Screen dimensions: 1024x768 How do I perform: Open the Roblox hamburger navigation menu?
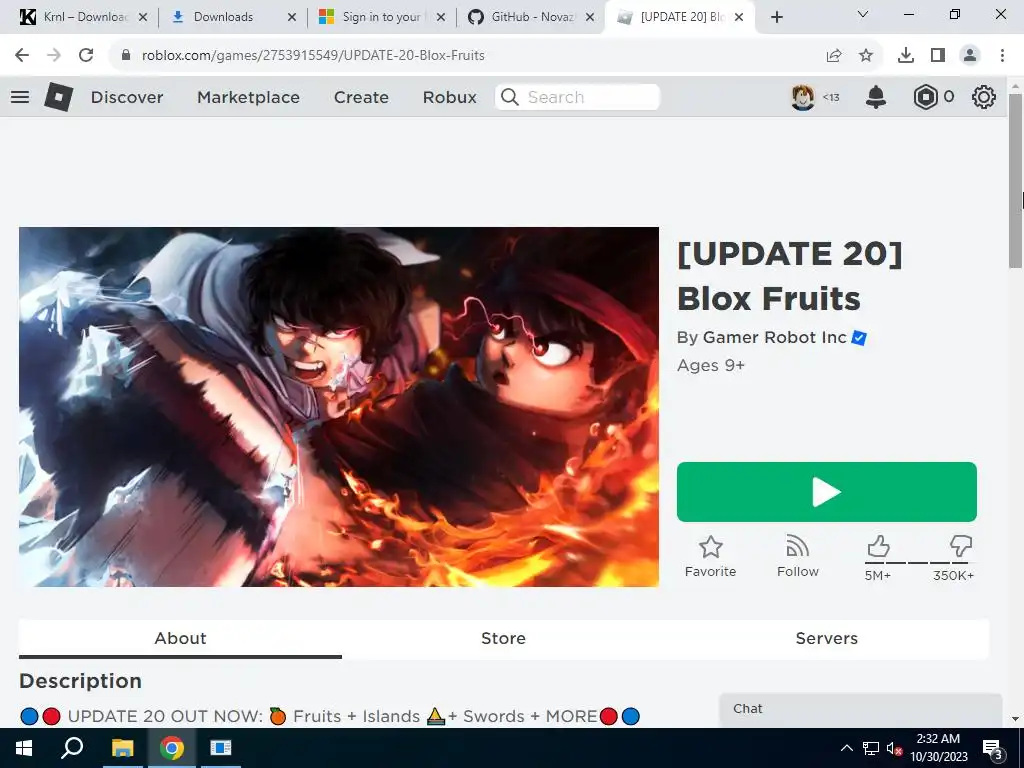pyautogui.click(x=20, y=97)
